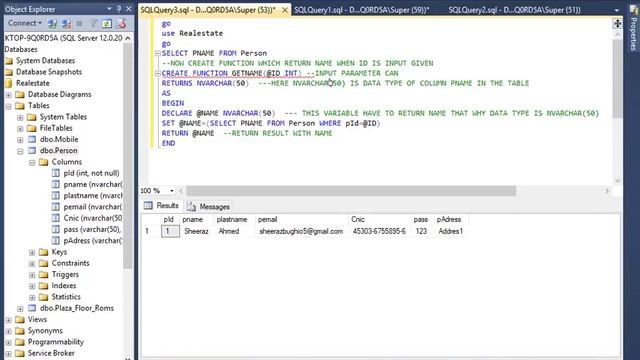Click the Tables folder icon

[x=20, y=106]
